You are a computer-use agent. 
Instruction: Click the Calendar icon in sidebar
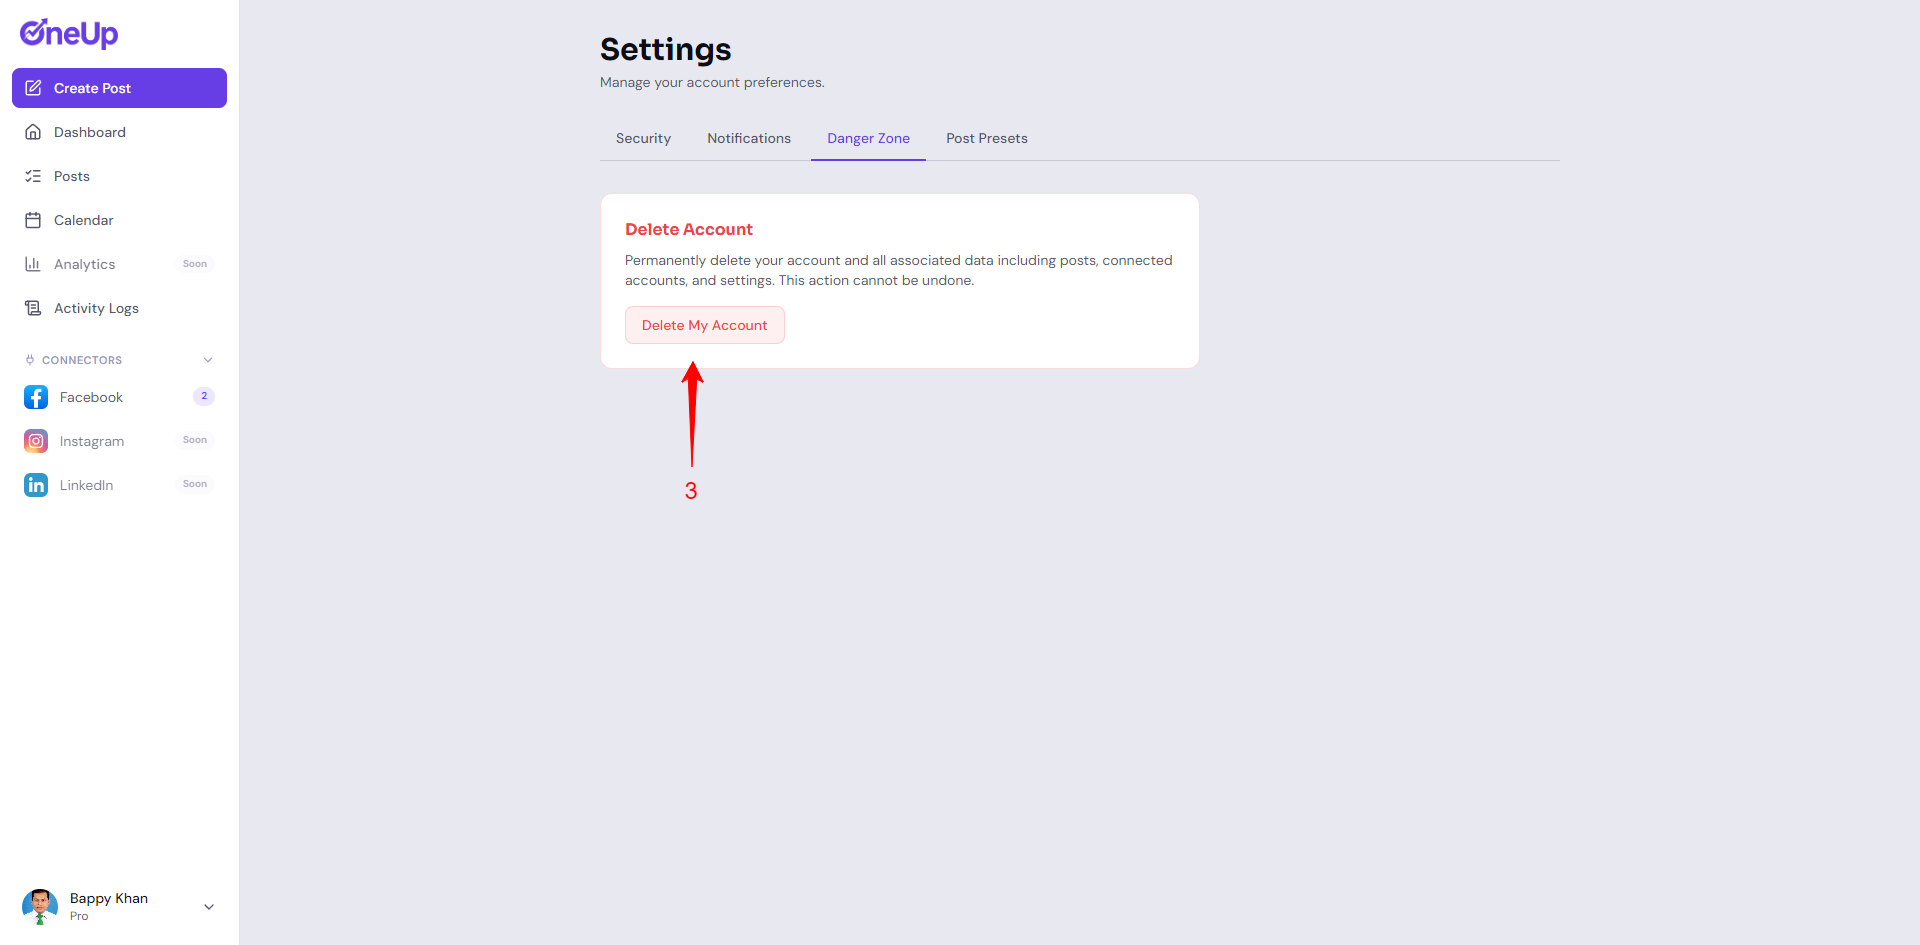tap(33, 220)
